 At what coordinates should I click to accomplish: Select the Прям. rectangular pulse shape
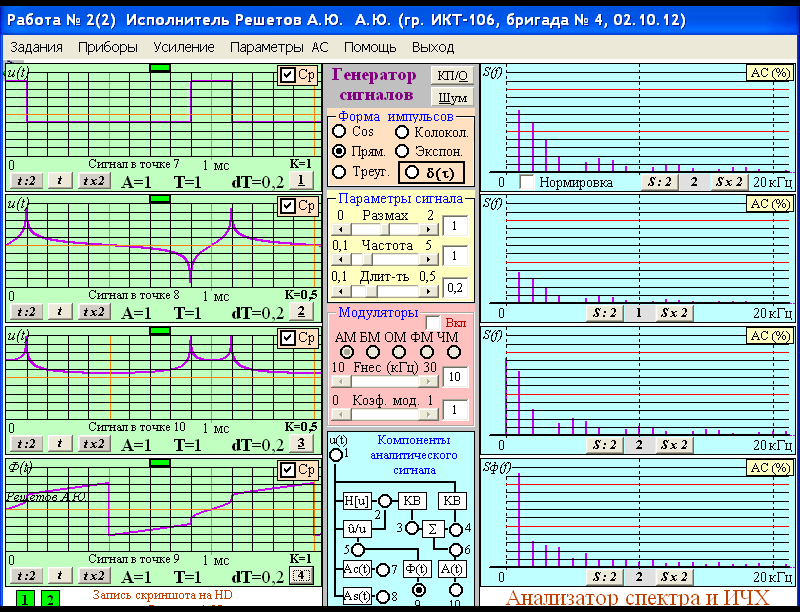coord(339,151)
